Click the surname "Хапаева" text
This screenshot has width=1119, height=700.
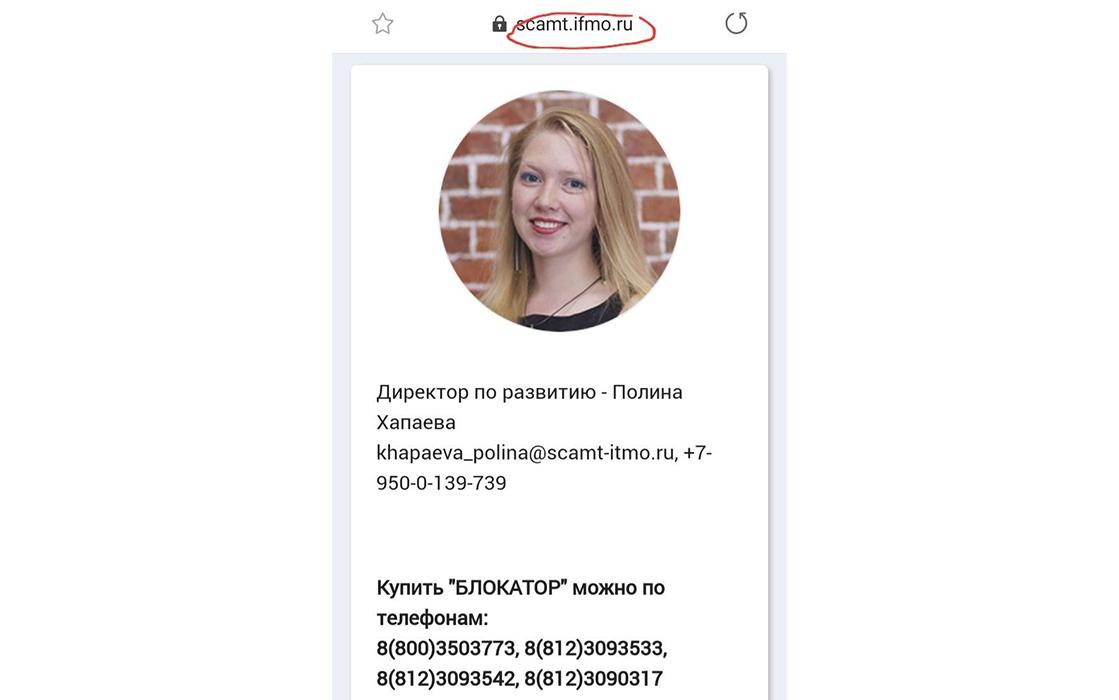click(415, 422)
